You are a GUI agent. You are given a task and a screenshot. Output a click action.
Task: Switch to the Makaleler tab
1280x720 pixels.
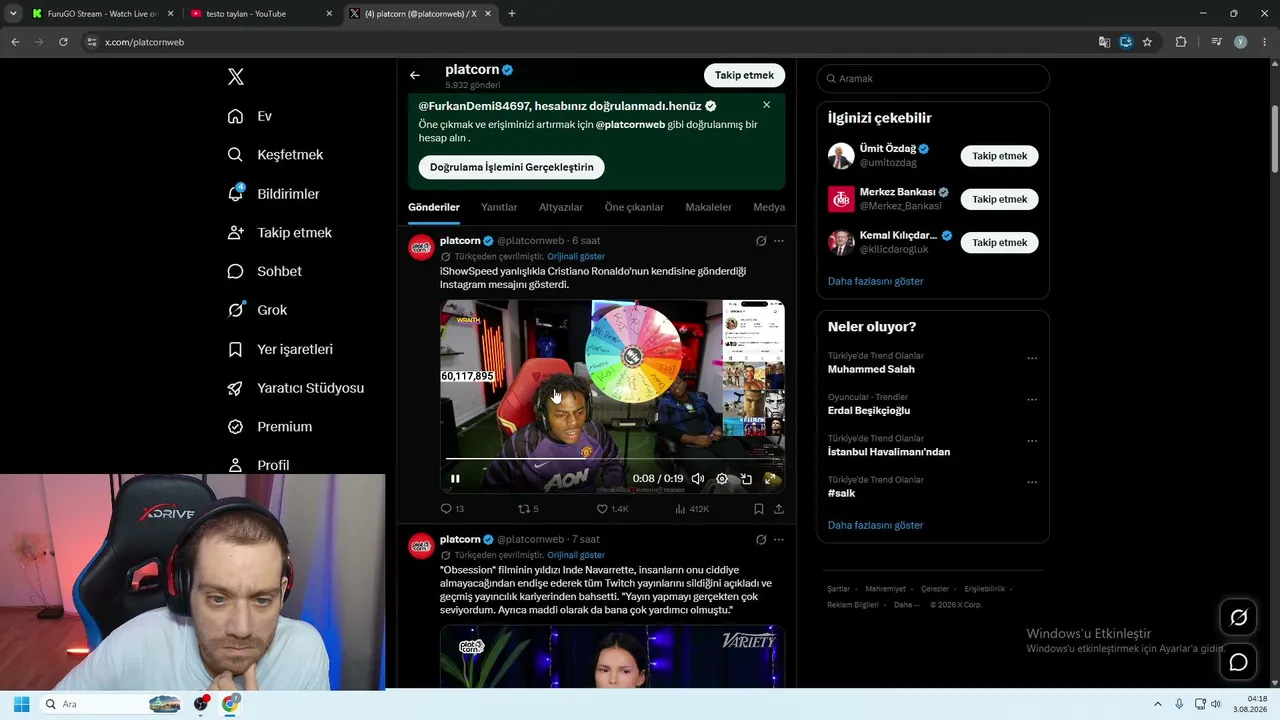click(x=708, y=207)
